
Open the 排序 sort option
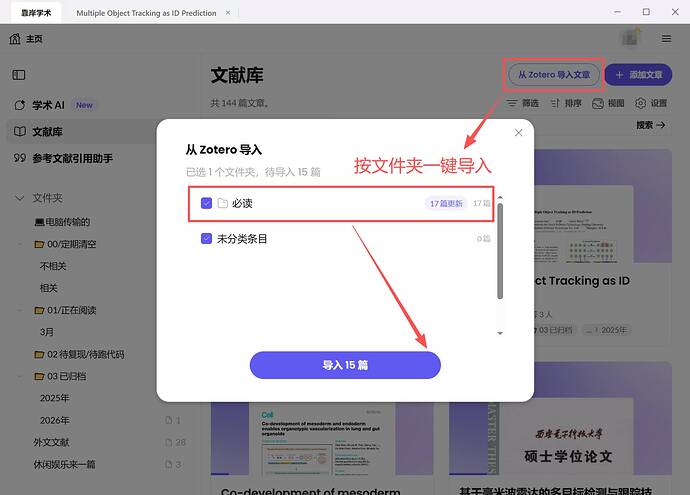tap(566, 103)
